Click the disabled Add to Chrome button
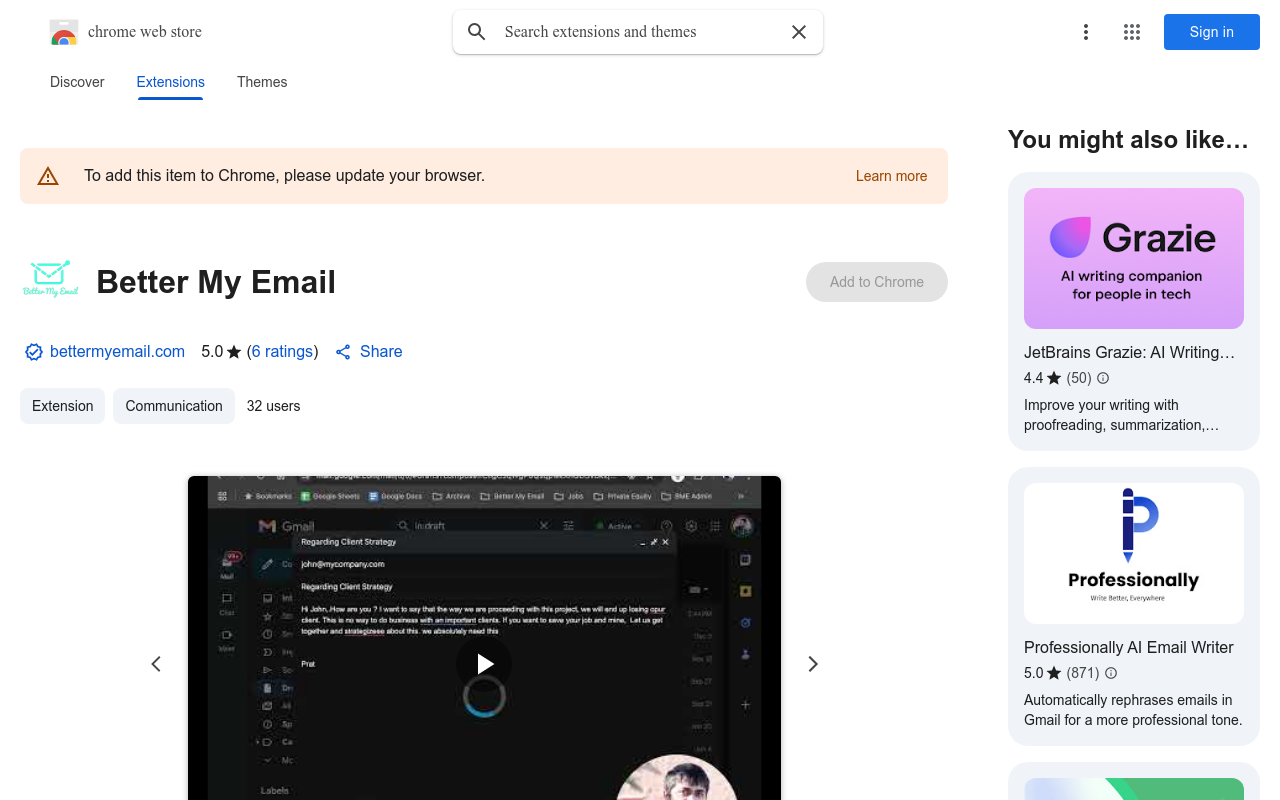1280x800 pixels. 877,282
